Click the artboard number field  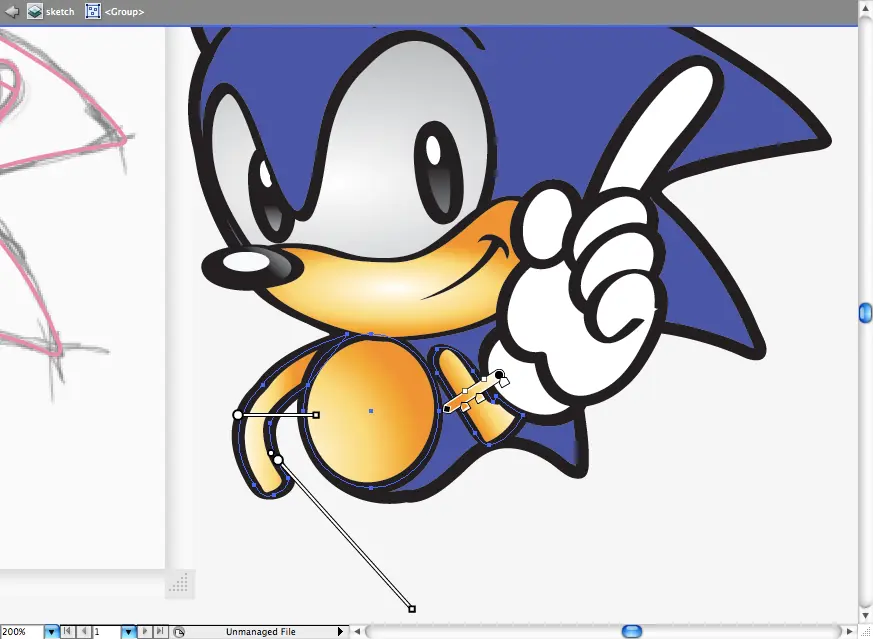click(x=106, y=632)
